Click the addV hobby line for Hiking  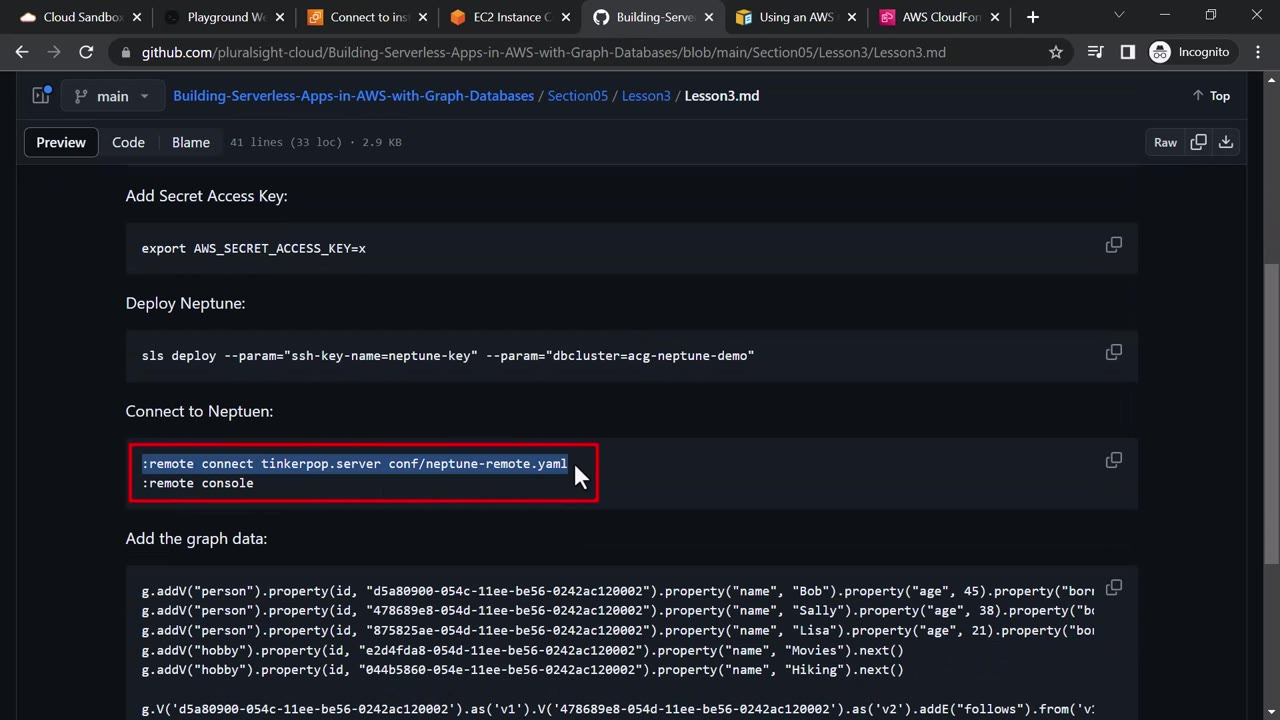click(x=523, y=670)
